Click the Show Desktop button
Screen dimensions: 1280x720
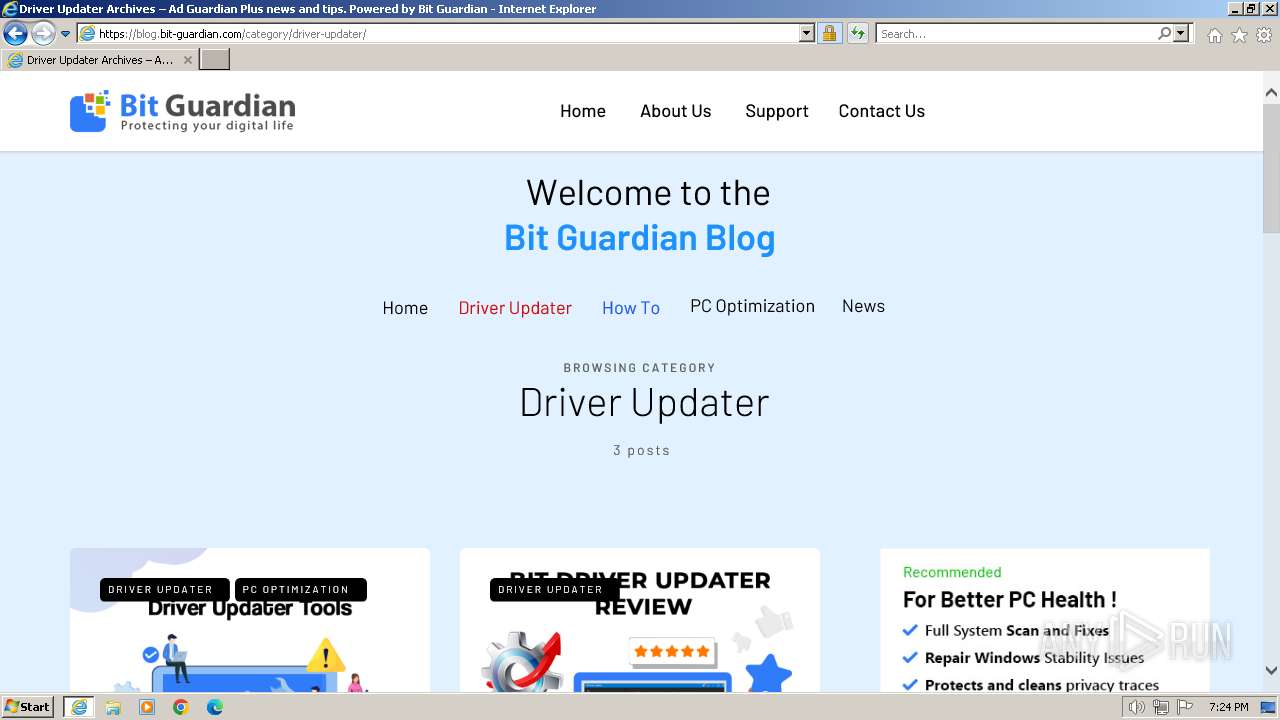point(1269,707)
